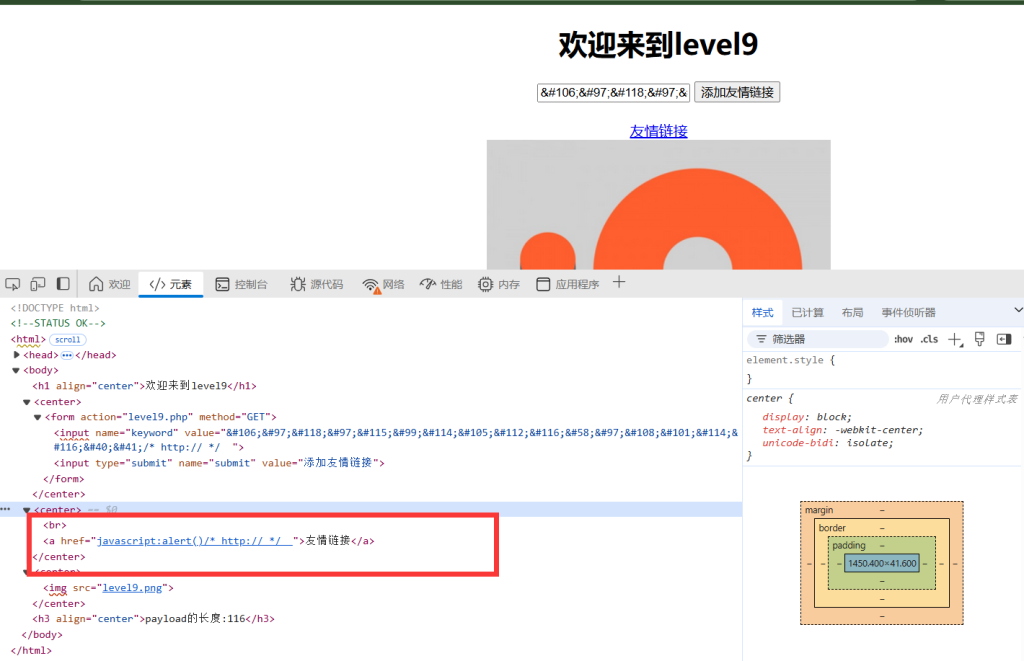
Task: Collapse the selected center node triangle
Action: (27, 509)
